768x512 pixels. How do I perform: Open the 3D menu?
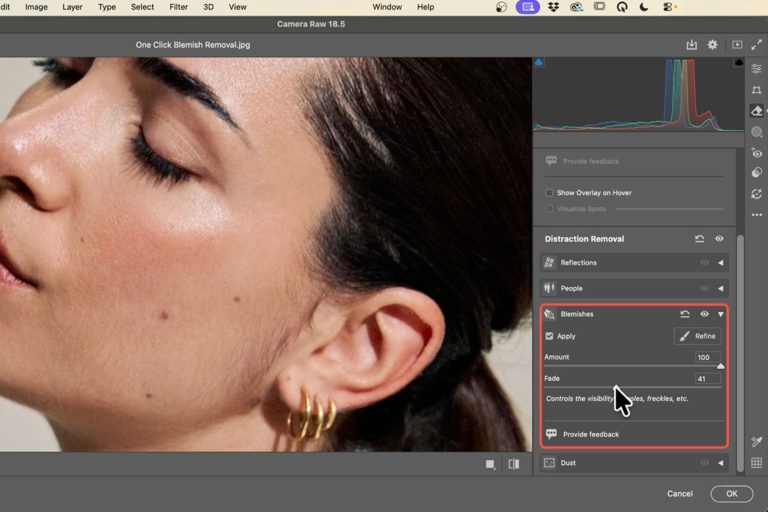[208, 7]
